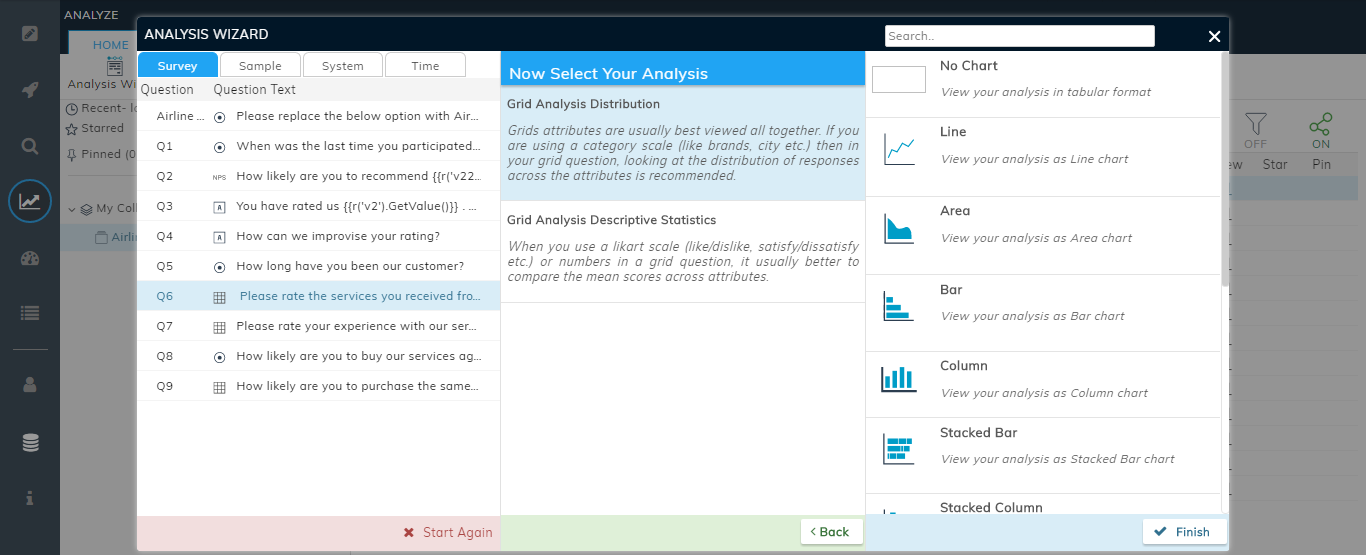The width and height of the screenshot is (1366, 555).
Task: Open the Recent item in background panel
Action: (100, 108)
